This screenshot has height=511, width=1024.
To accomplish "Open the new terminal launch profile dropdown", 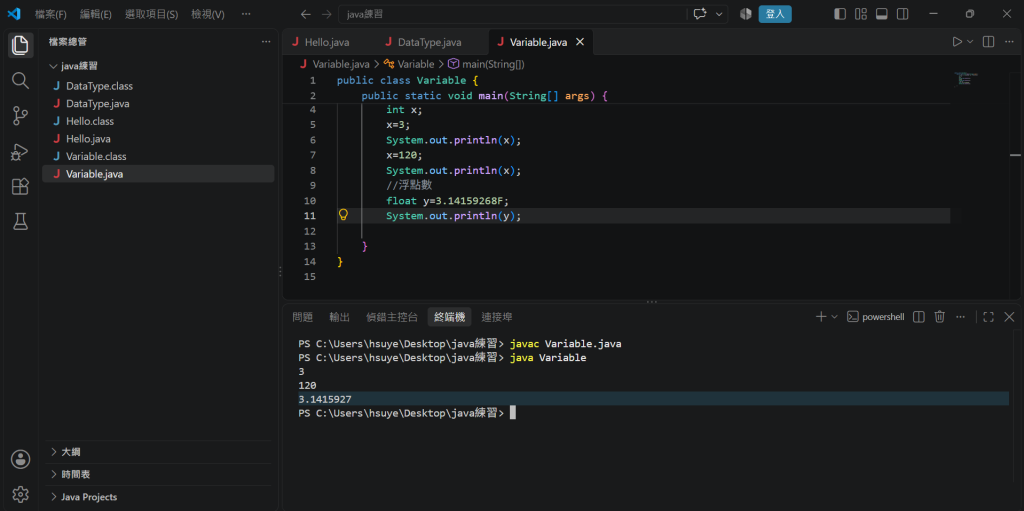I will coord(834,317).
